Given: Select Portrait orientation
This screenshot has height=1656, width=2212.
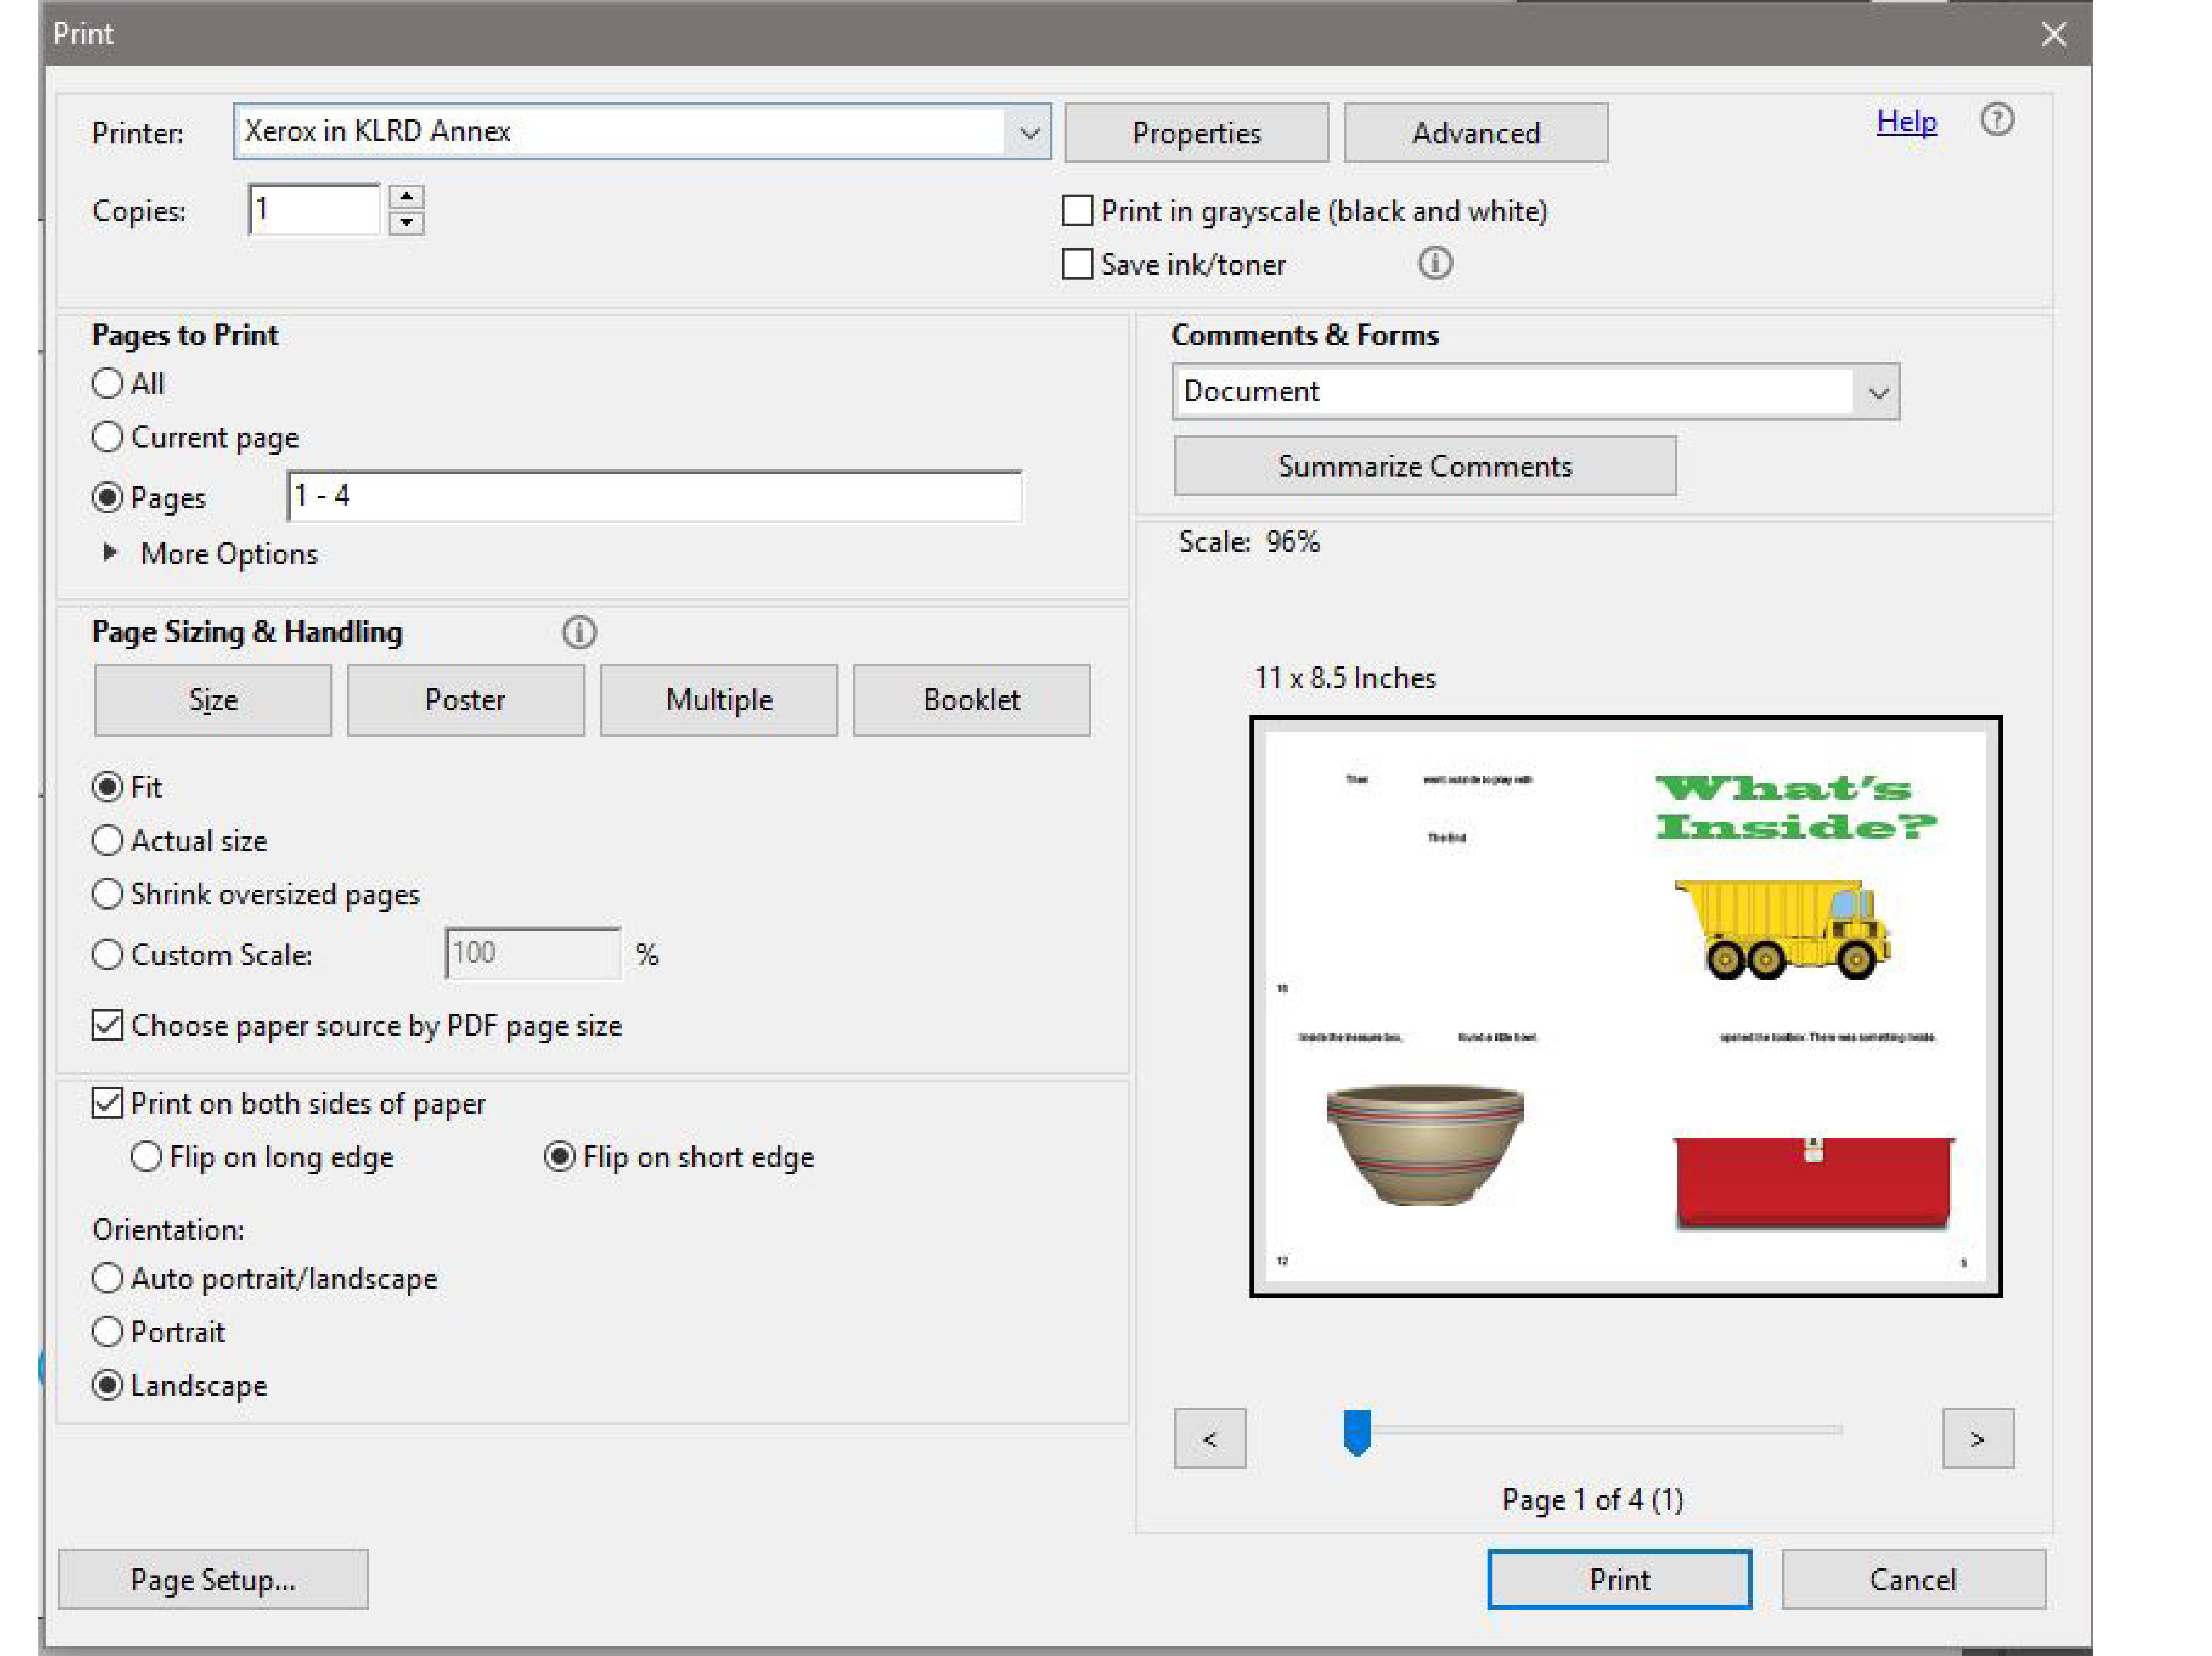Looking at the screenshot, I should (x=107, y=1332).
